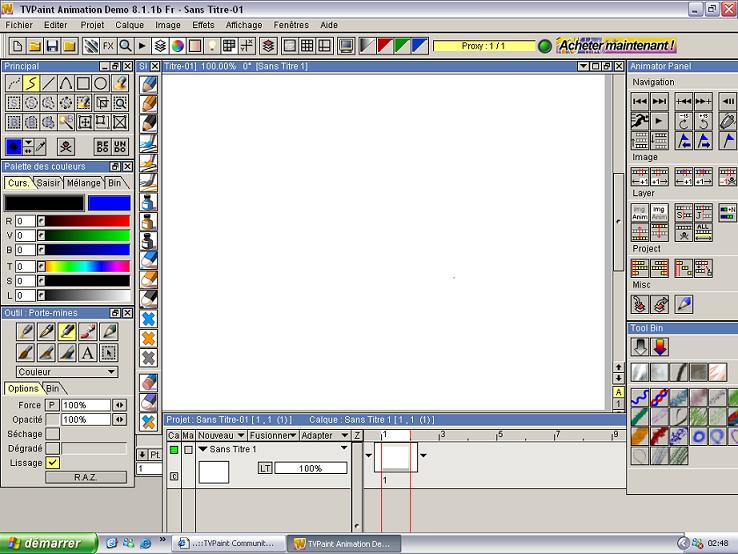
Task: Click the layer opacity 100% field
Action: click(x=311, y=468)
